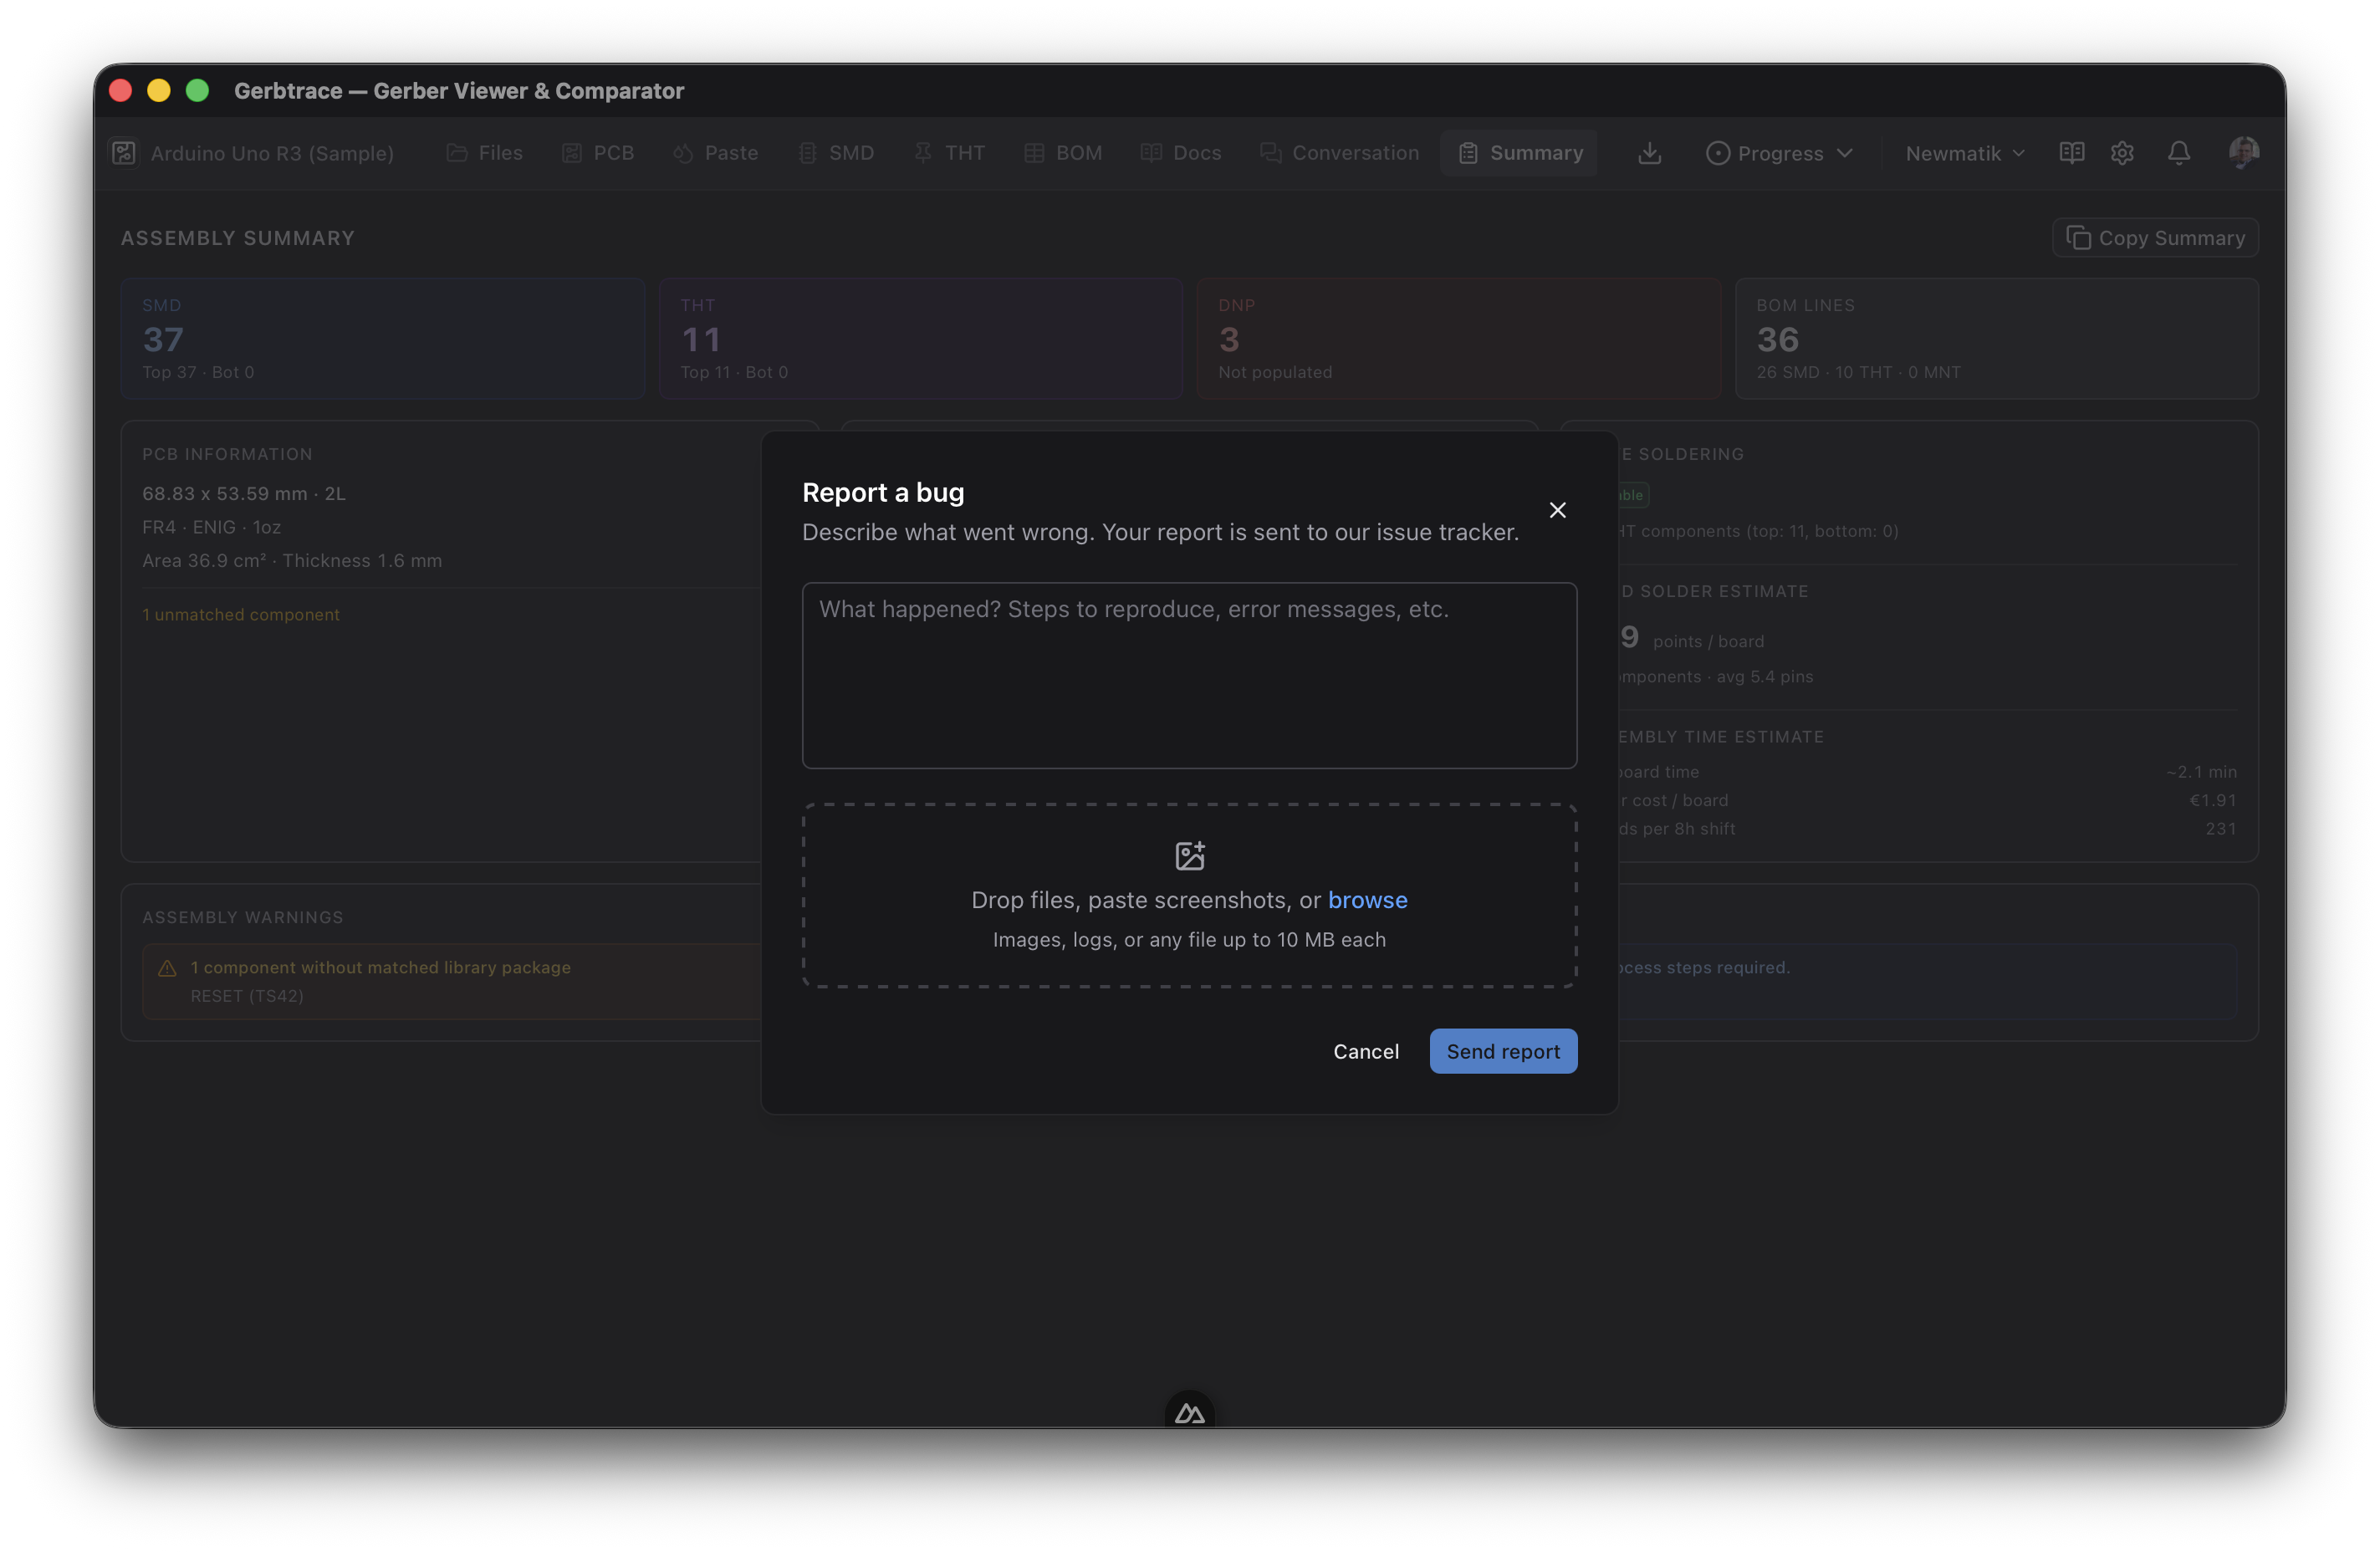Open the BOM tab
The height and width of the screenshot is (1552, 2380).
[1063, 153]
